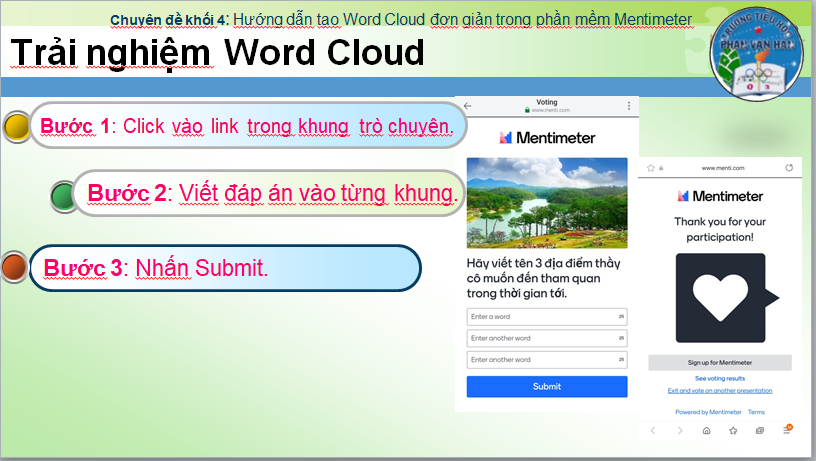The width and height of the screenshot is (816, 461).
Task: Click the Mentimeter logo on the voting page
Action: 547,138
